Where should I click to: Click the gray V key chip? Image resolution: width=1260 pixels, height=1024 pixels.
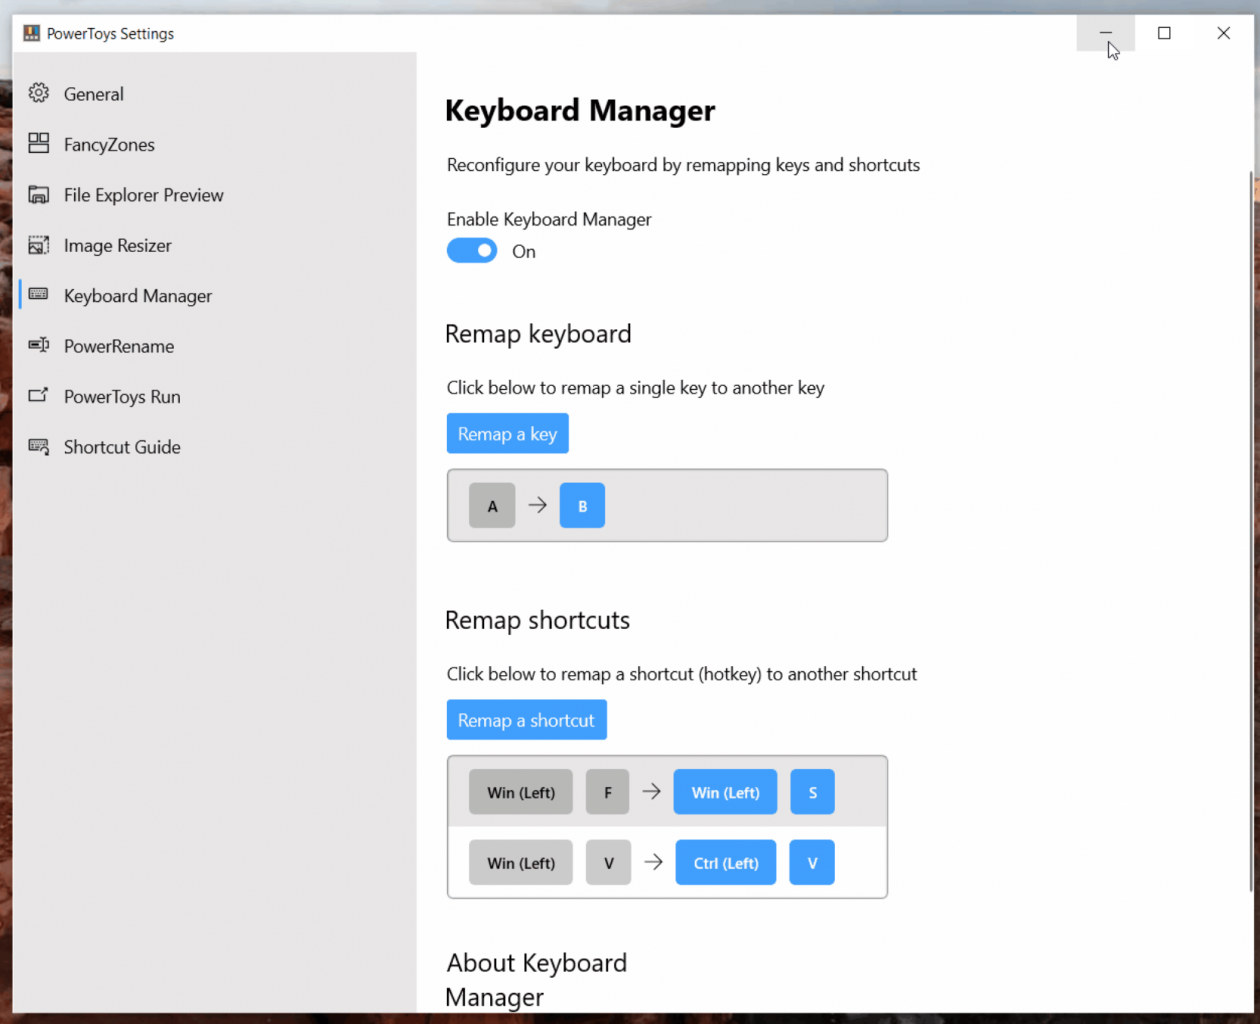coord(608,863)
